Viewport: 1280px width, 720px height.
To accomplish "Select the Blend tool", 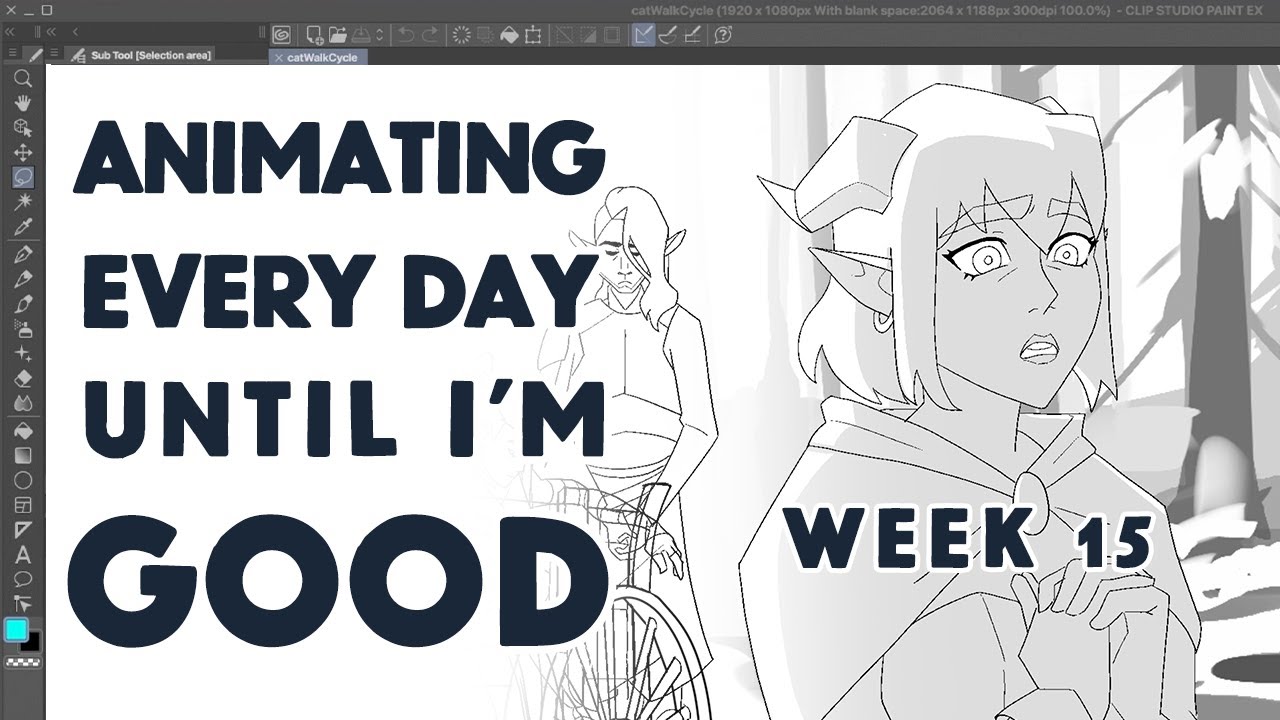I will coord(22,403).
